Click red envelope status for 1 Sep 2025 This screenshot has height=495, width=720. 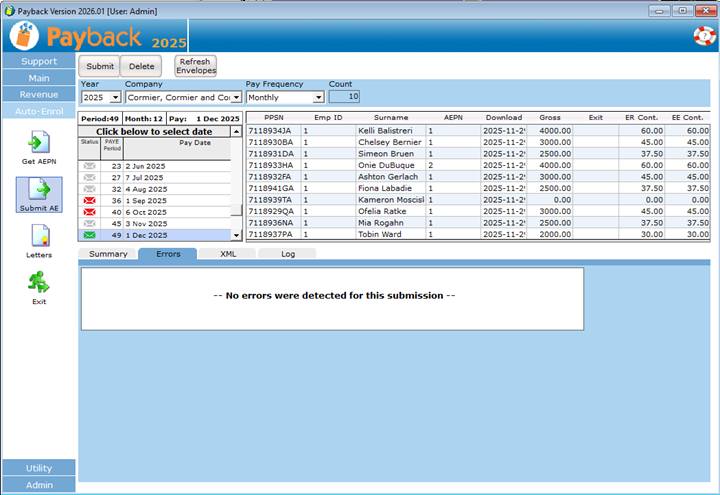coord(90,200)
